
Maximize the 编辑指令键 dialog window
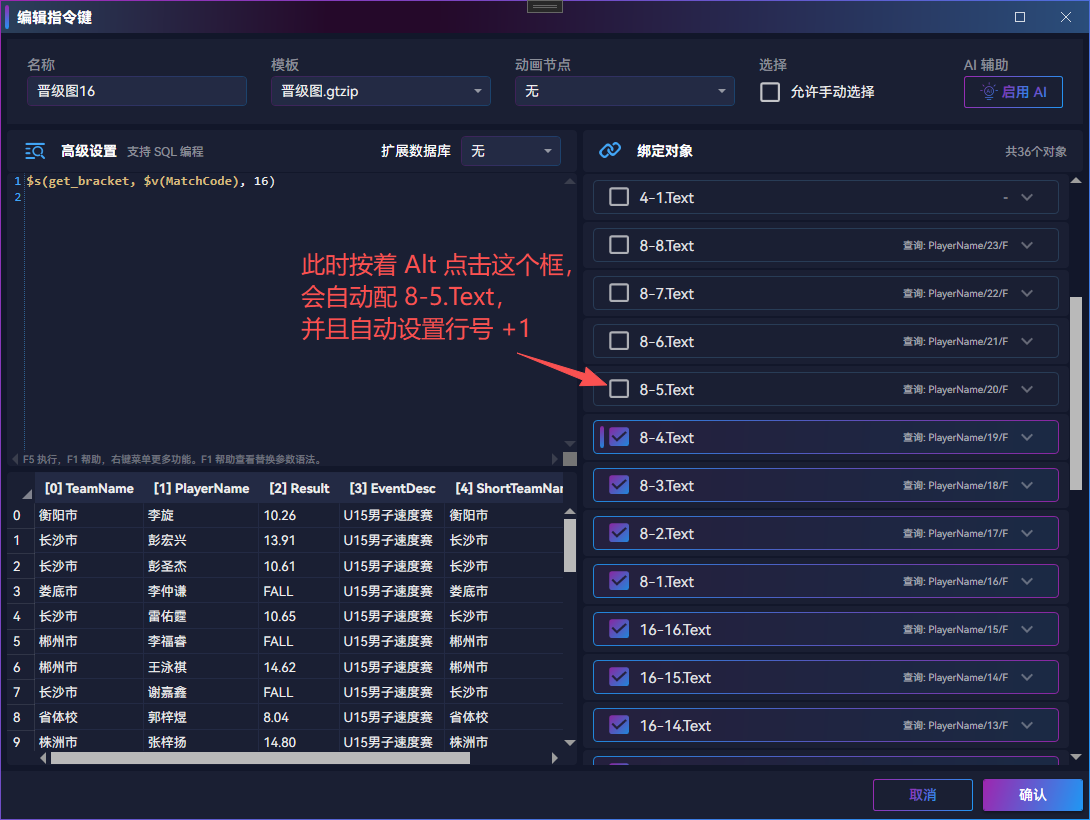pyautogui.click(x=1020, y=17)
